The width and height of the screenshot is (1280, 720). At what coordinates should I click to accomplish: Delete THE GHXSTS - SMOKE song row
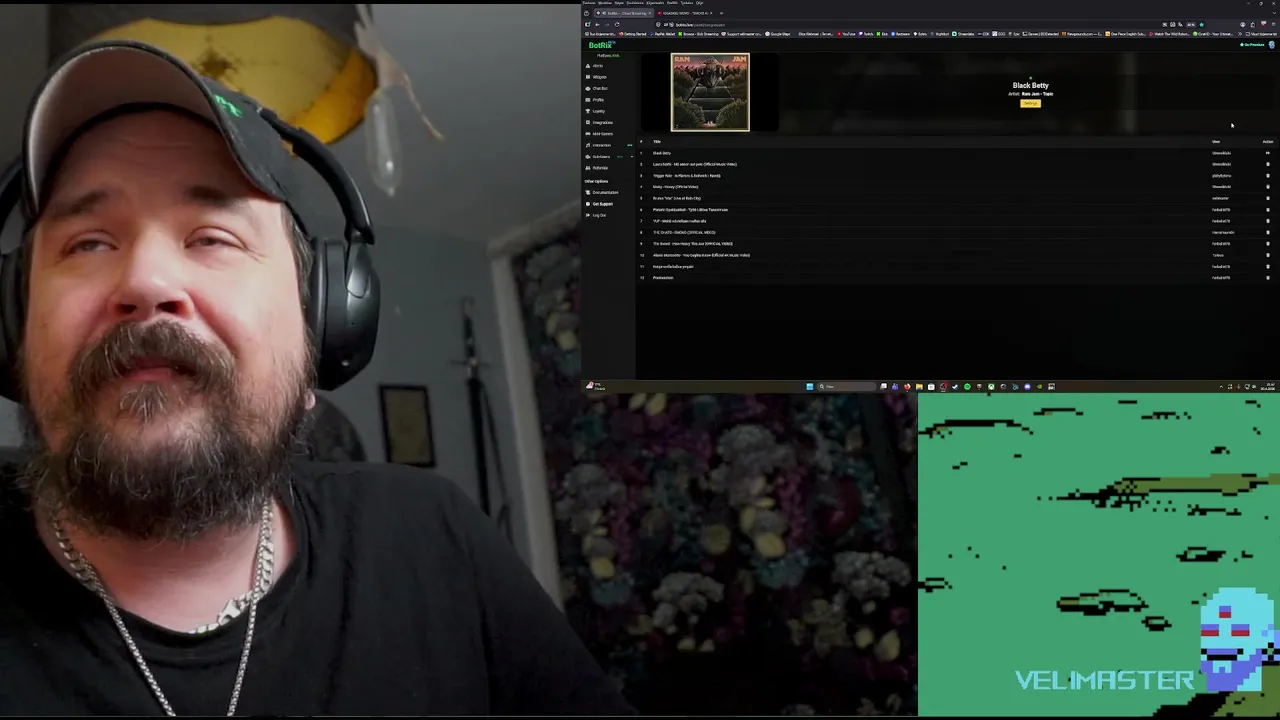tap(1268, 232)
